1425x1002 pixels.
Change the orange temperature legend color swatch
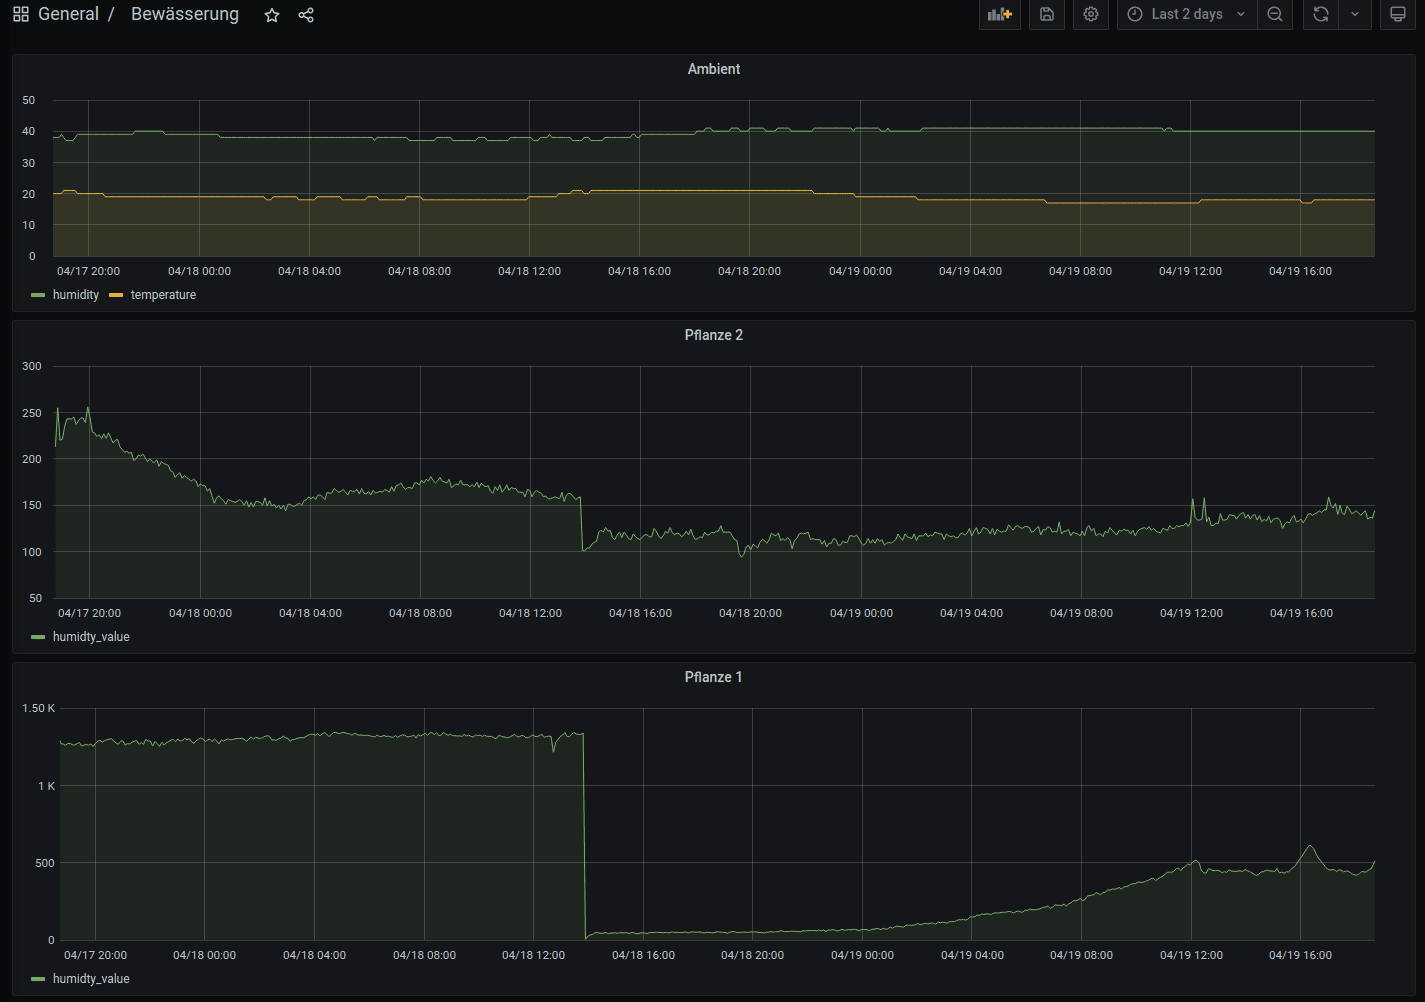point(116,295)
